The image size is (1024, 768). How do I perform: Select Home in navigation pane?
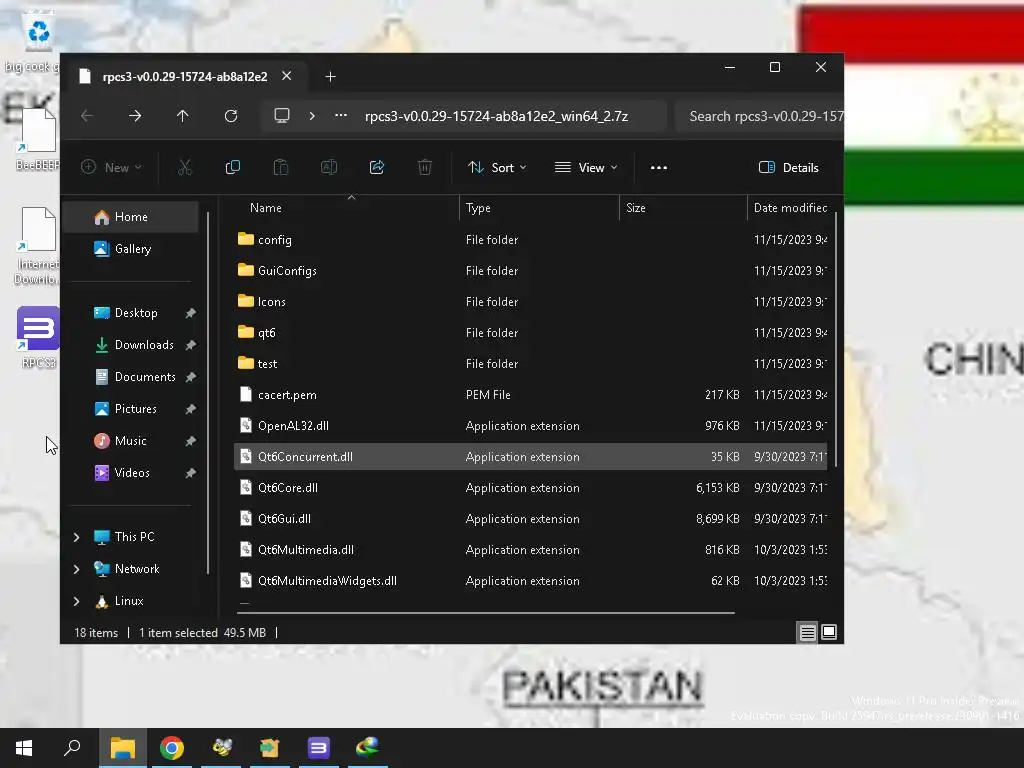(133, 217)
